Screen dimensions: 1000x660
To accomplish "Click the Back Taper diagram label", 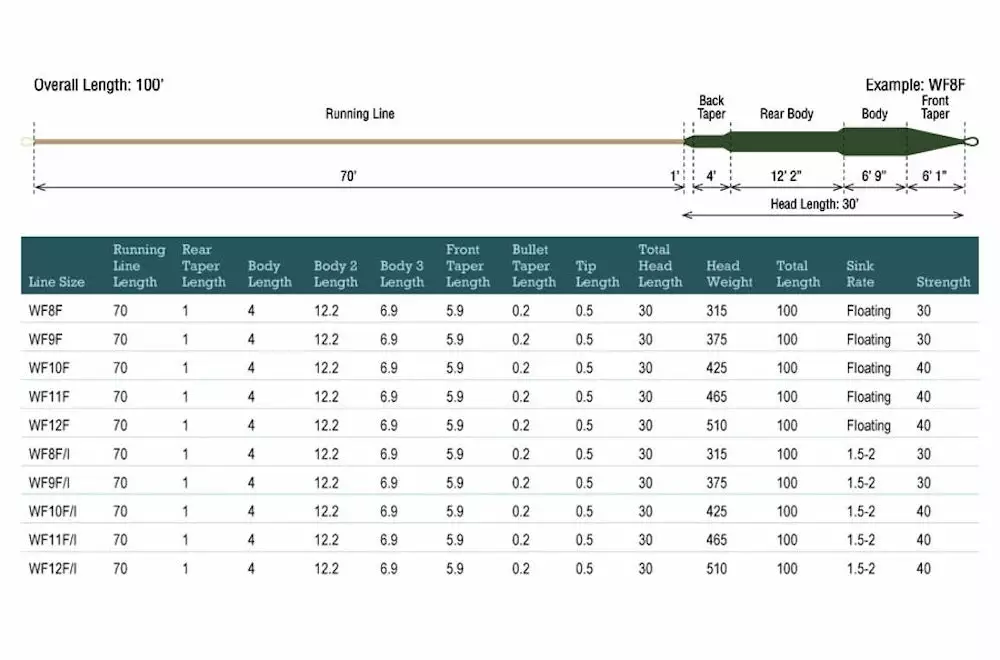I will pos(711,107).
